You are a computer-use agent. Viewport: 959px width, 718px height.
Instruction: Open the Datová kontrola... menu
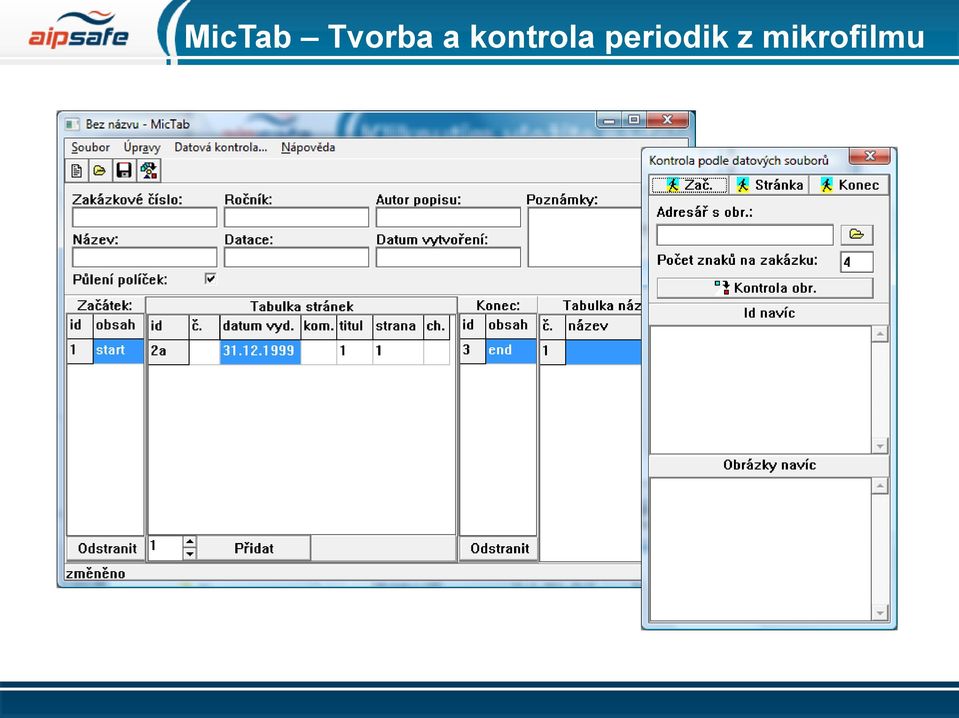click(x=220, y=147)
